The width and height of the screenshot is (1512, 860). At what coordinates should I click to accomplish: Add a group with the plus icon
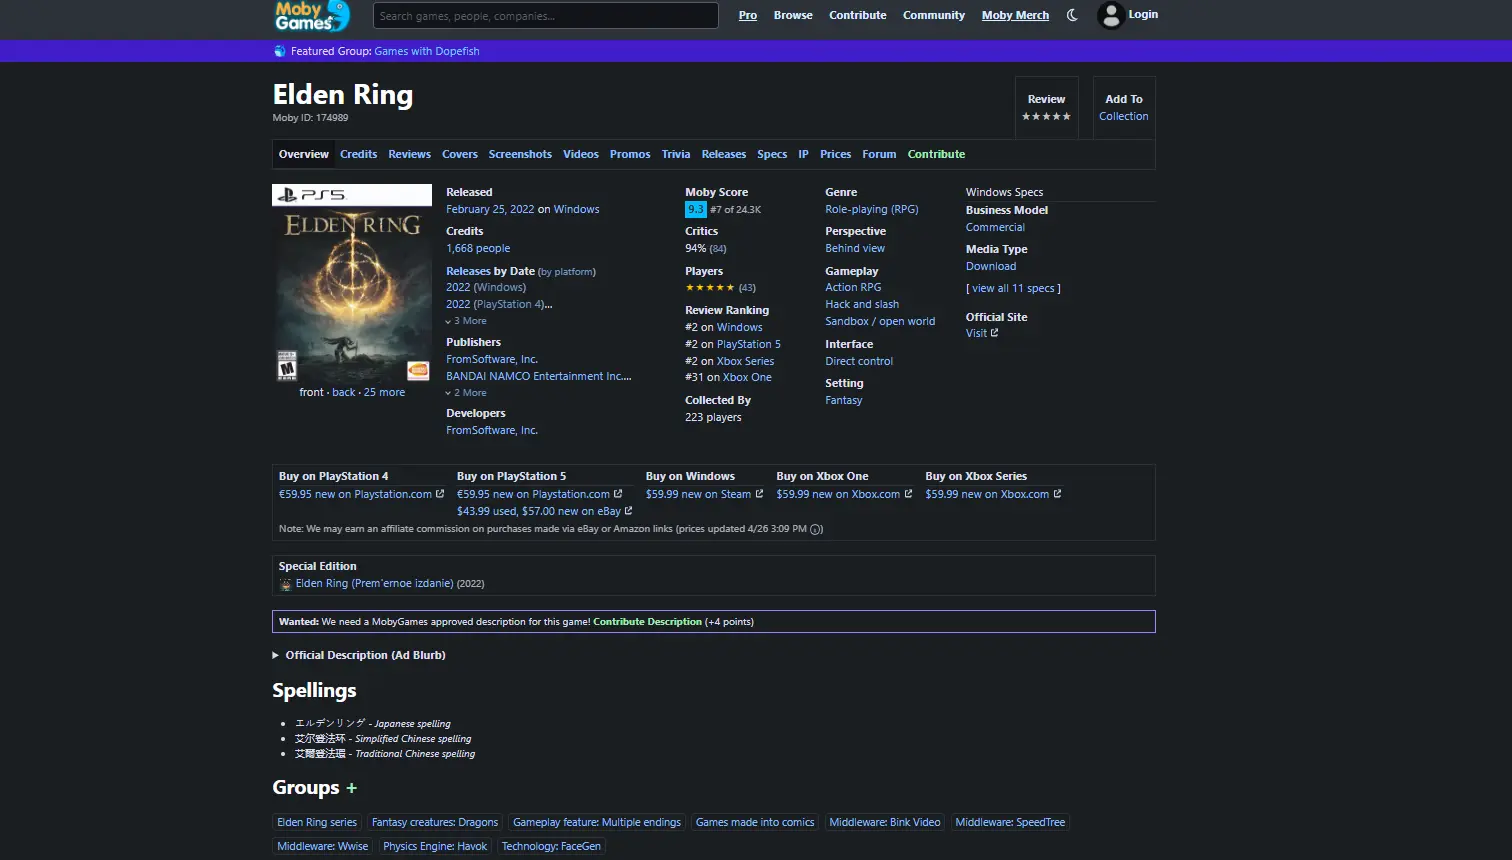tap(351, 788)
